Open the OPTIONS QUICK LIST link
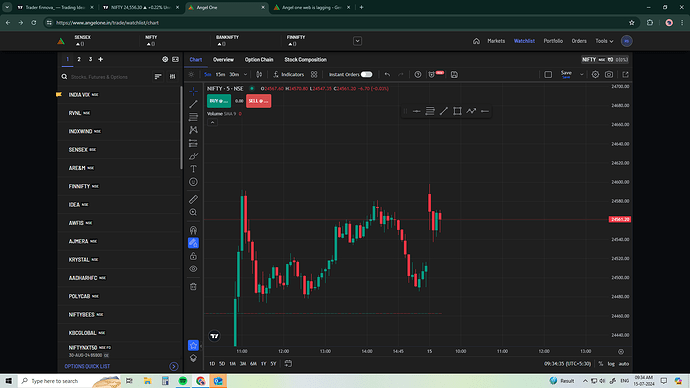The image size is (690, 388). [x=87, y=366]
